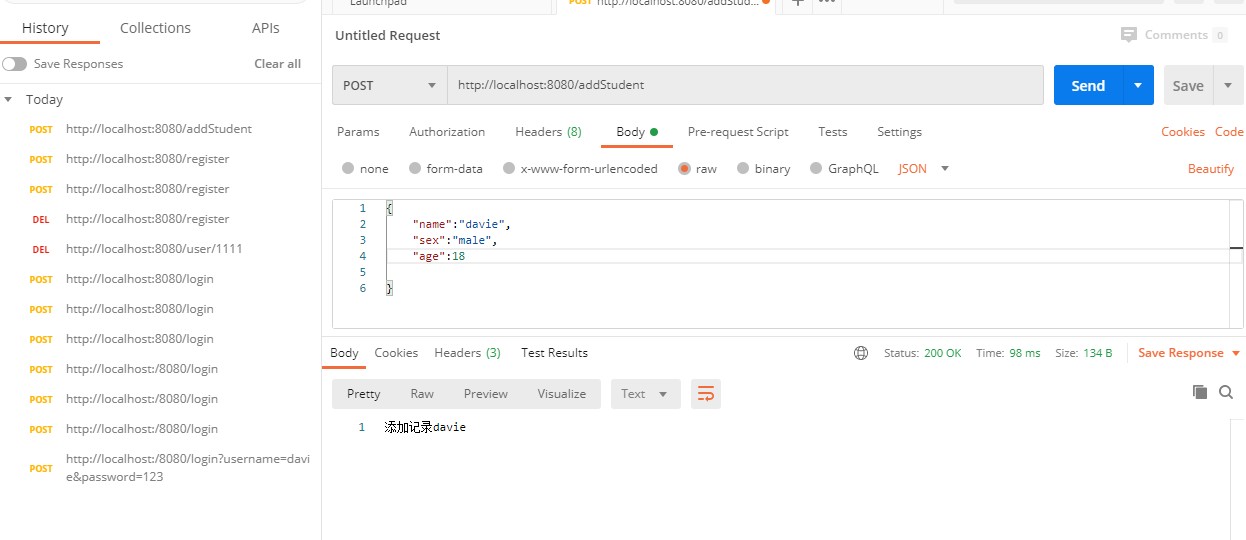This screenshot has height=540, width=1246.
Task: Open the Cookies link near Code
Action: (1183, 132)
